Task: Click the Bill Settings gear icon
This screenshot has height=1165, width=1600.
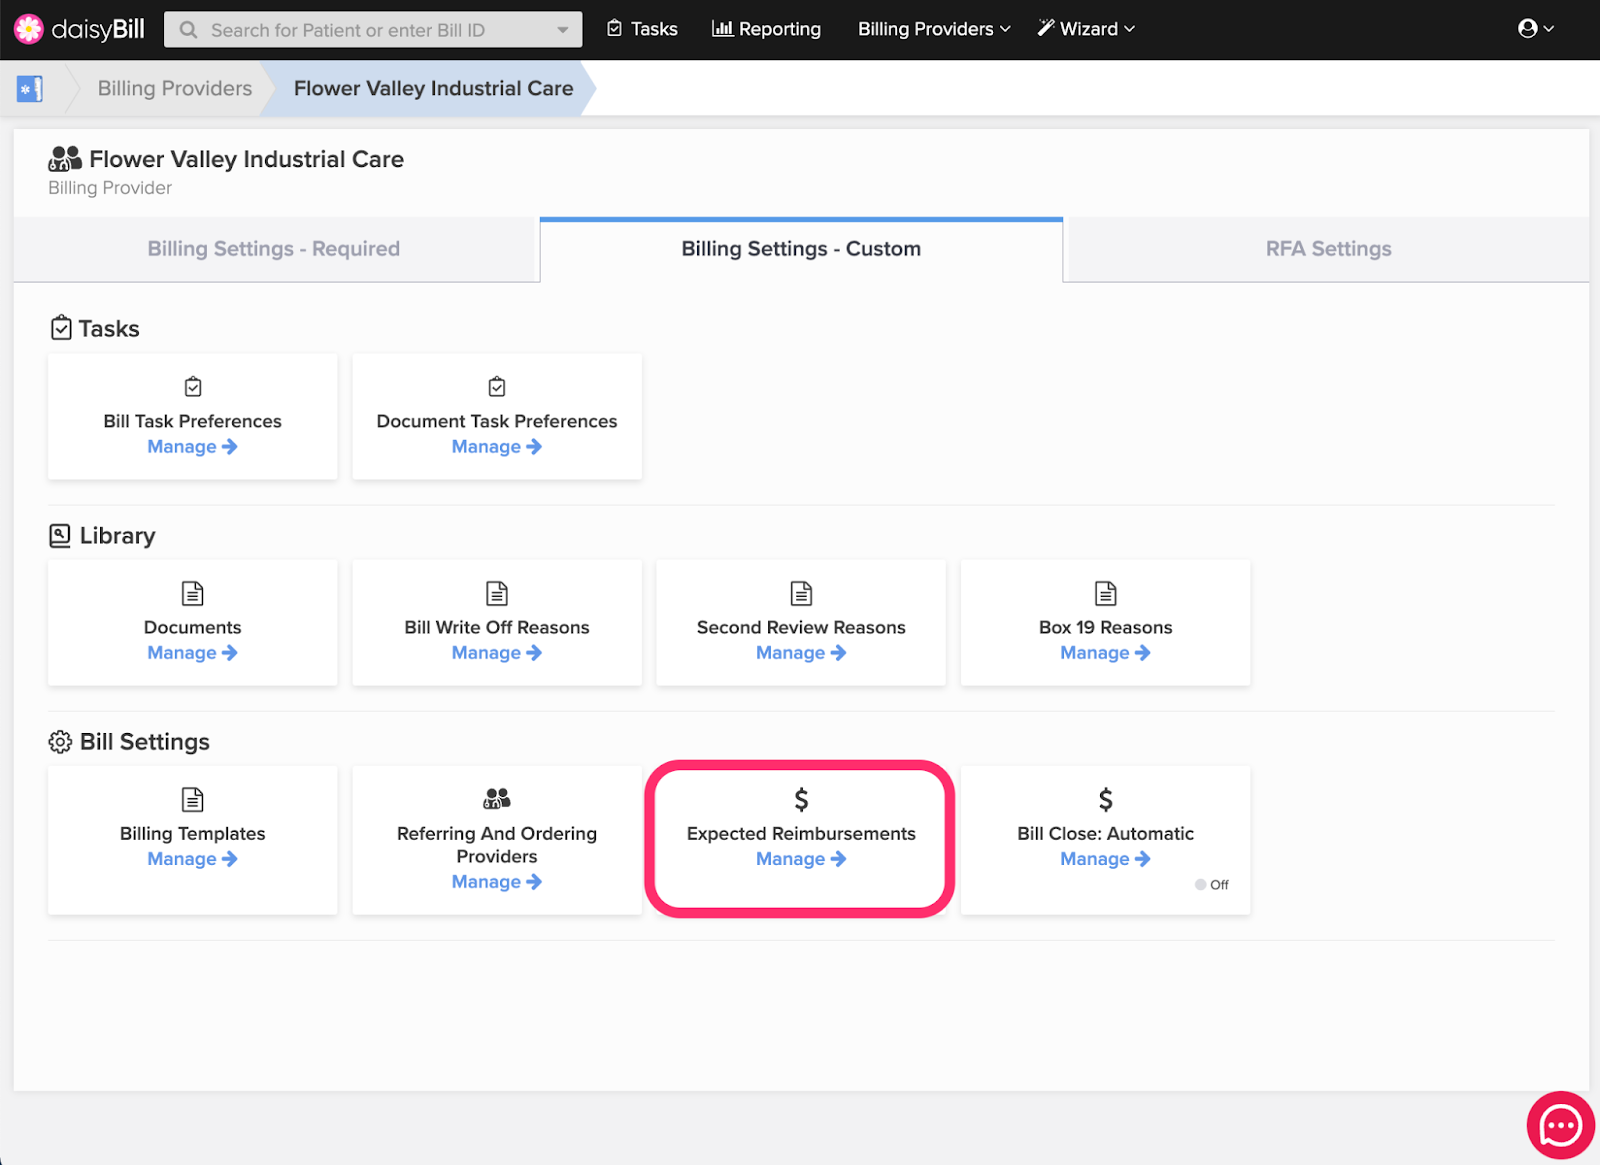Action: 60,742
